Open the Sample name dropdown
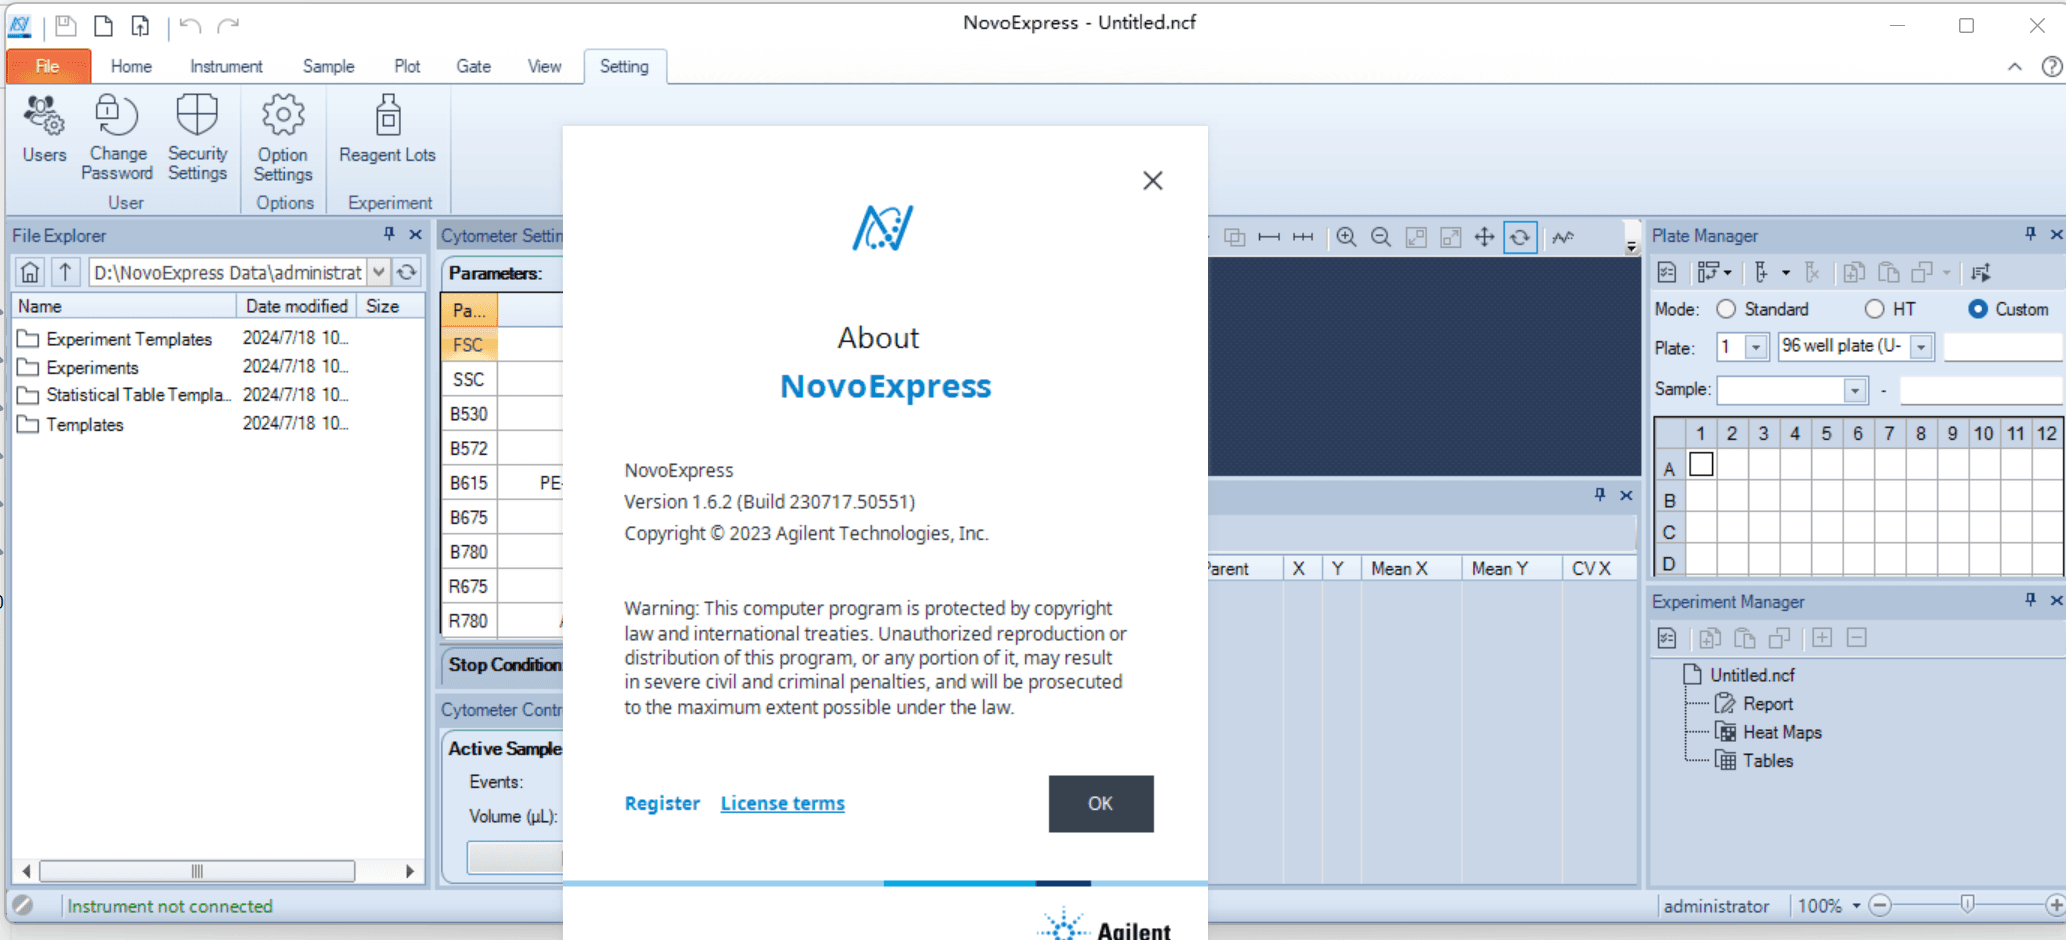The height and width of the screenshot is (940, 2066). pos(1855,389)
